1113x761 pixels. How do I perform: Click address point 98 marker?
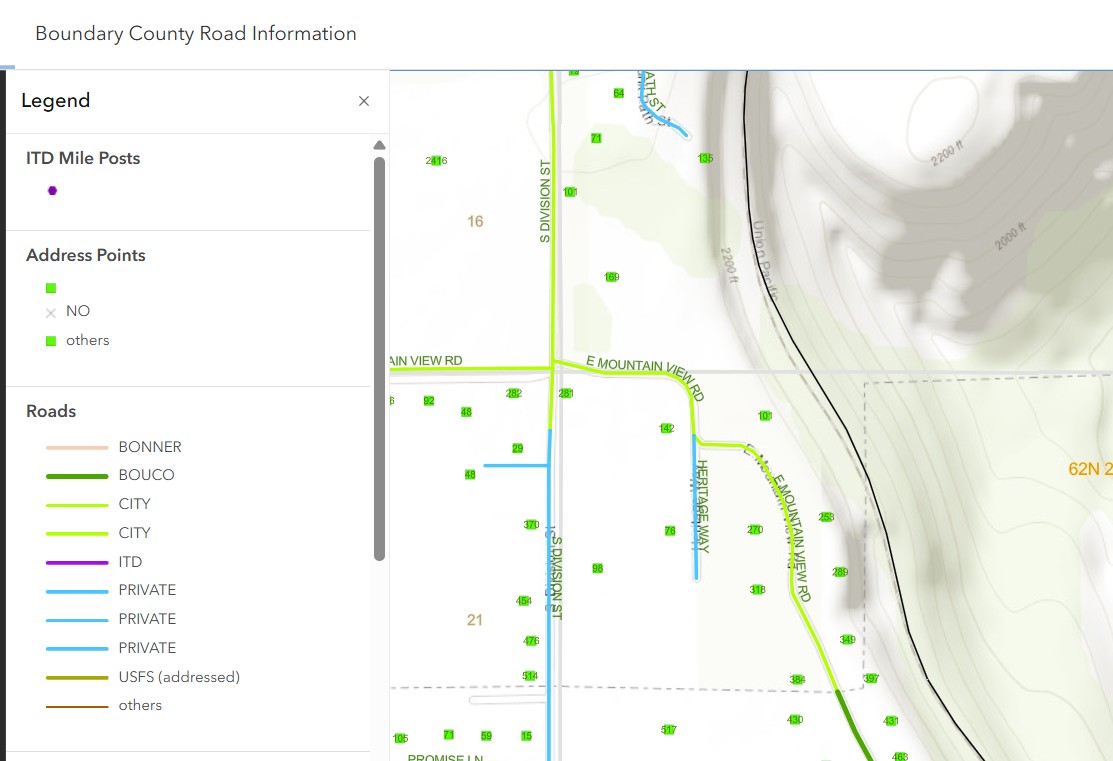(597, 568)
